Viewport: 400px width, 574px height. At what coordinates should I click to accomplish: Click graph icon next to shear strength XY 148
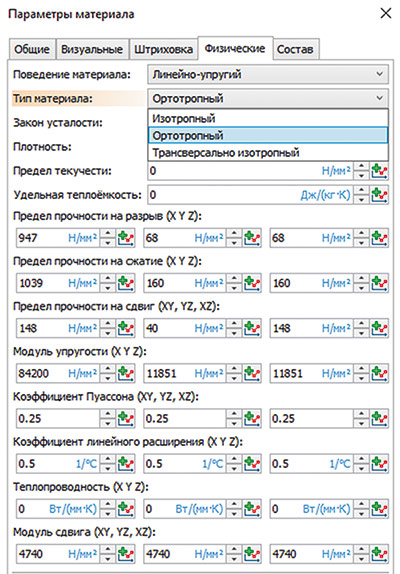click(x=126, y=328)
